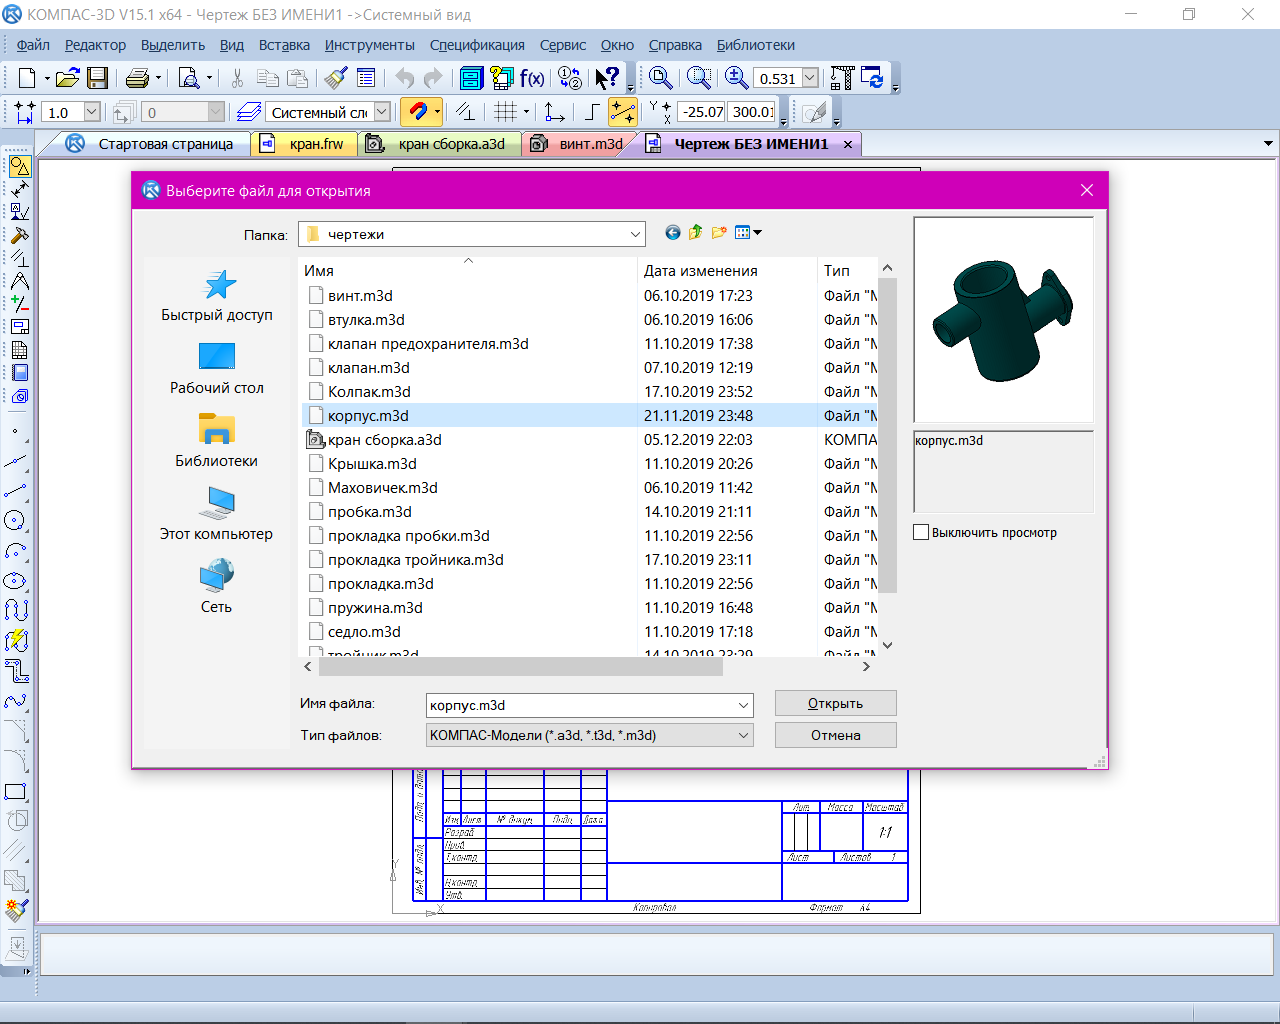Click the Layer manager stack icon
1280x1024 pixels.
pyautogui.click(x=249, y=112)
